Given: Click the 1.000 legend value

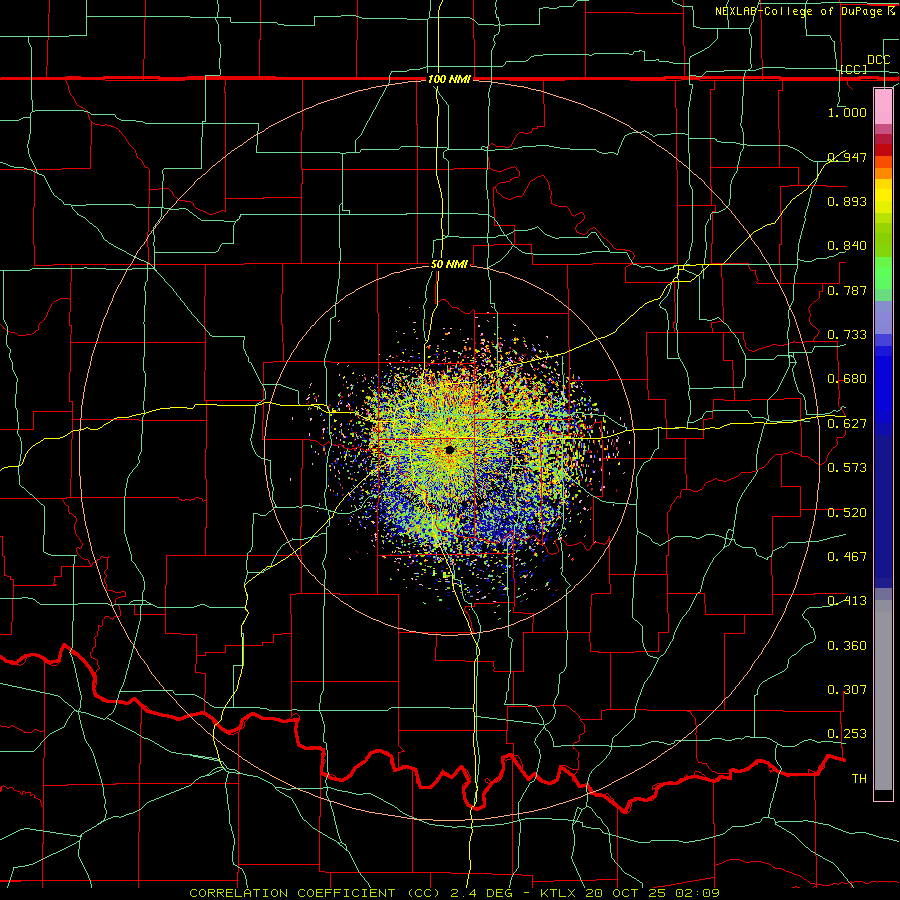Looking at the screenshot, I should tap(847, 112).
